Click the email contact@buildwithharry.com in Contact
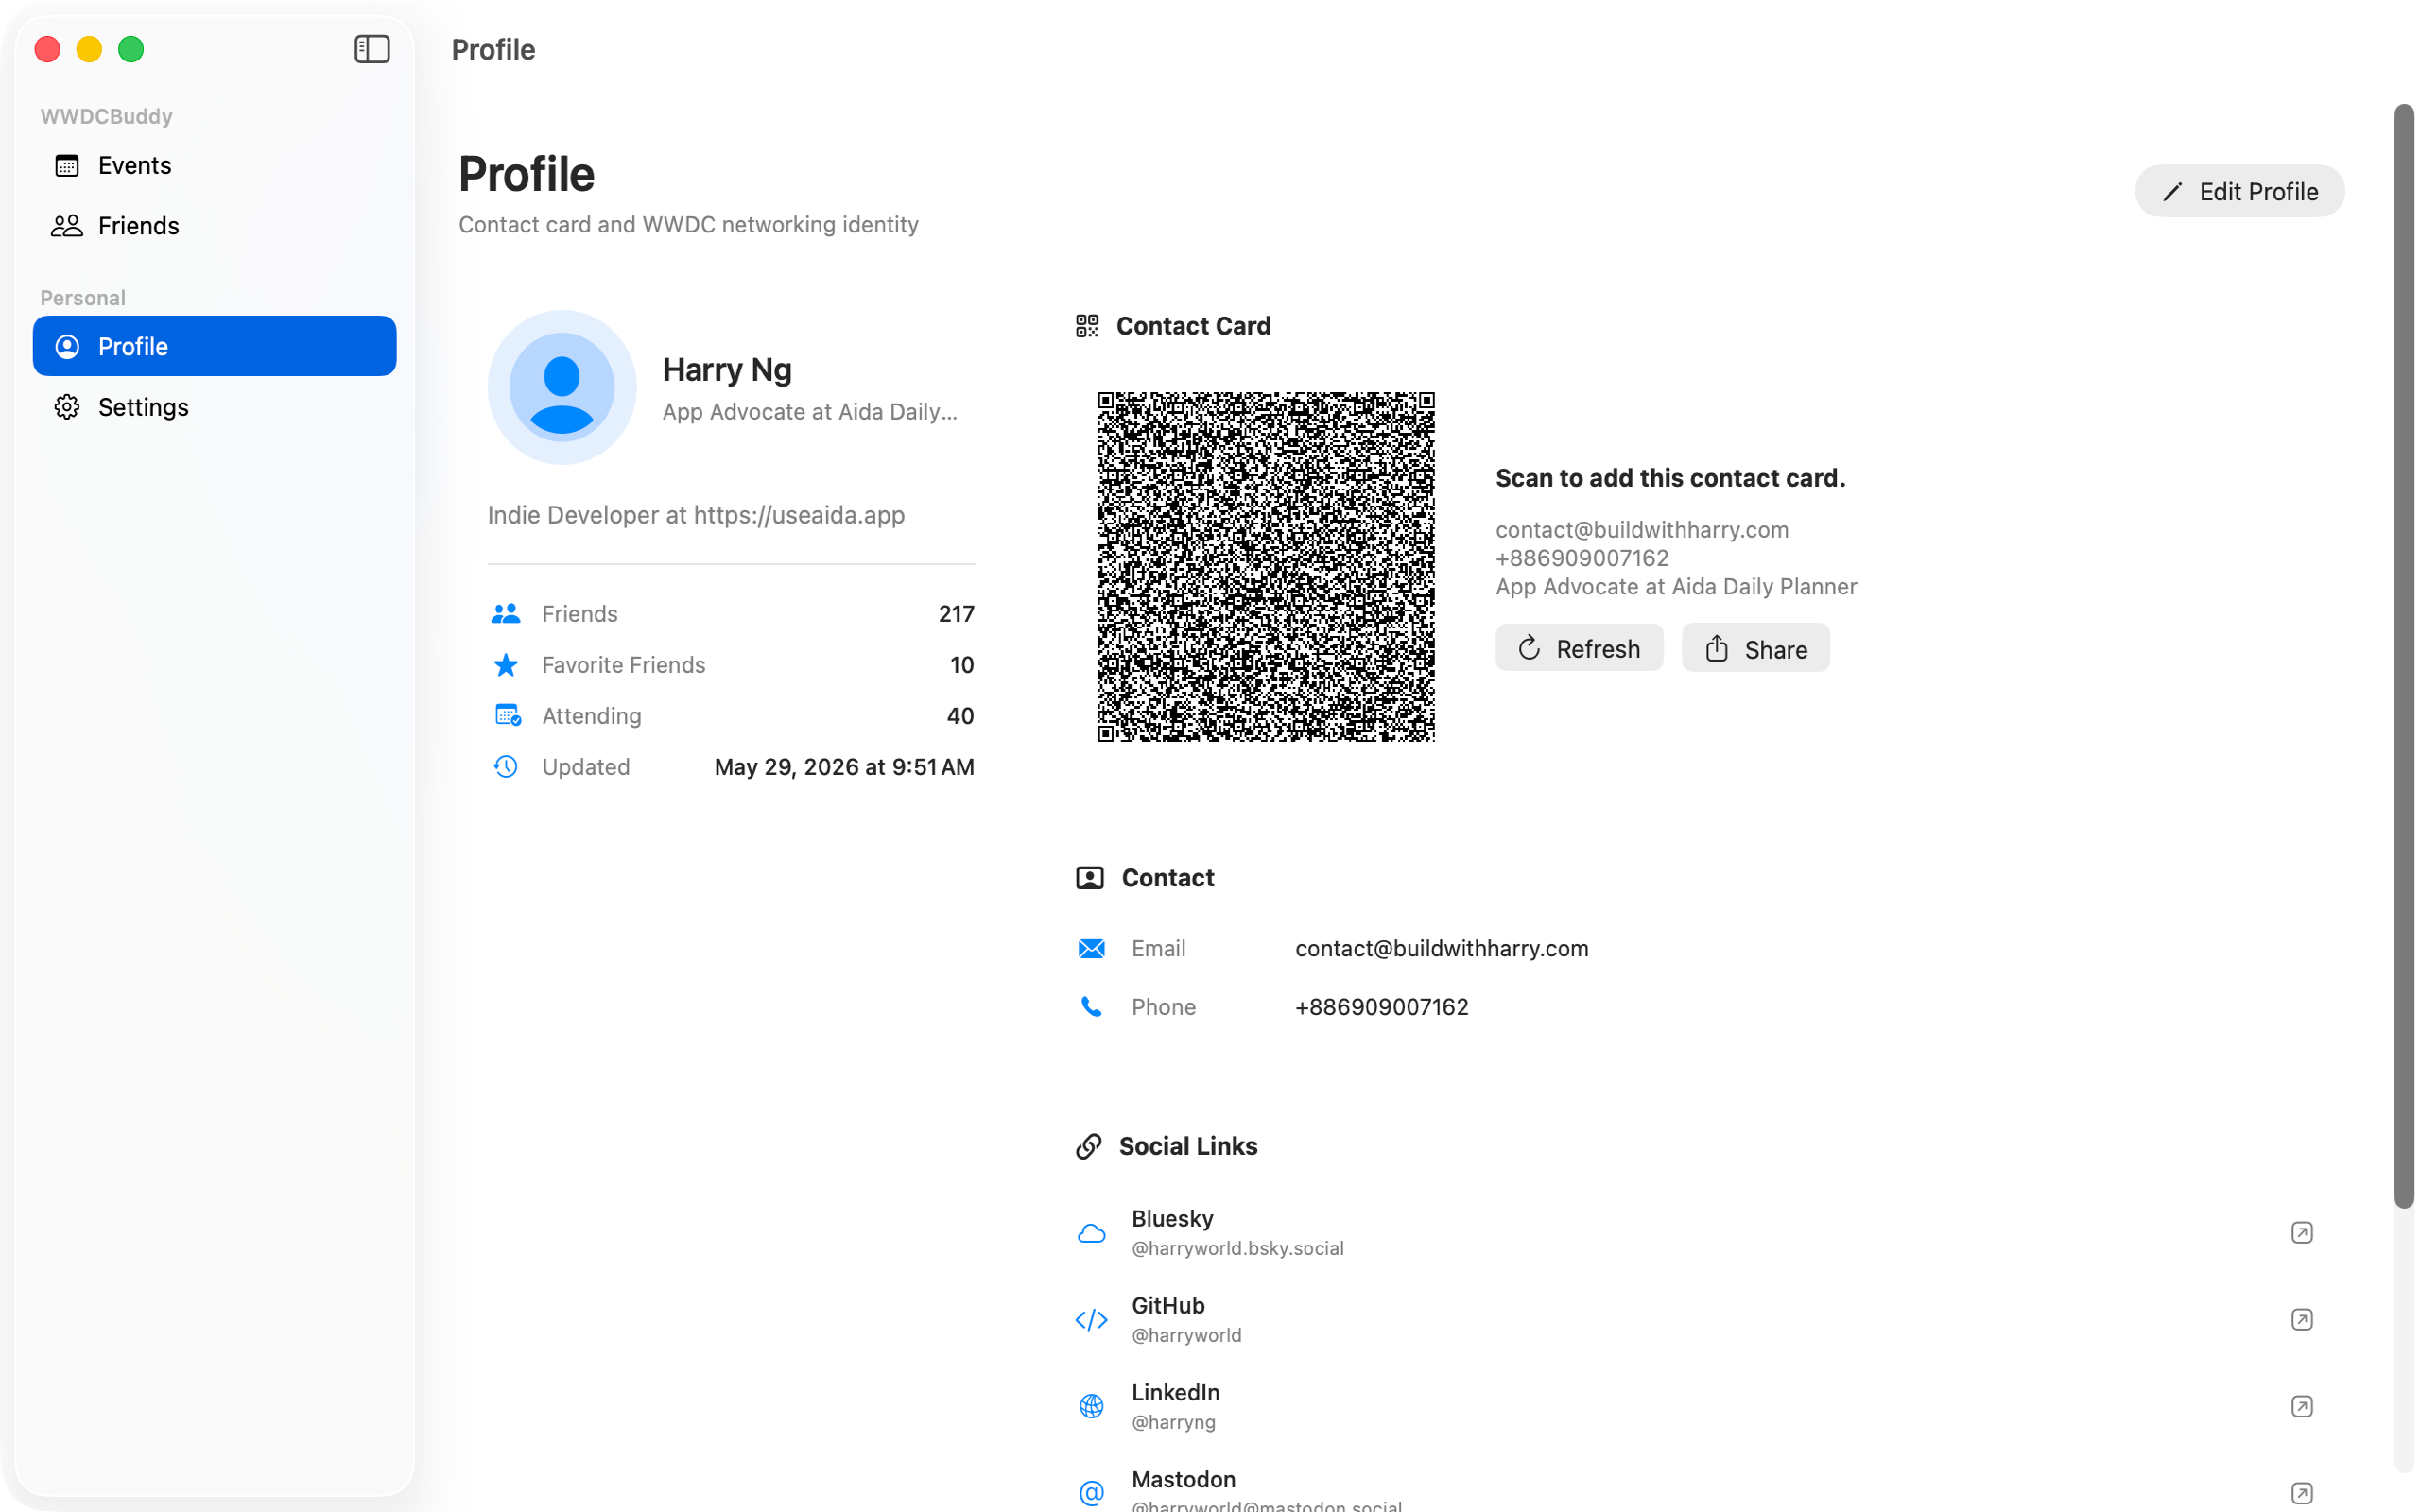 point(1441,949)
